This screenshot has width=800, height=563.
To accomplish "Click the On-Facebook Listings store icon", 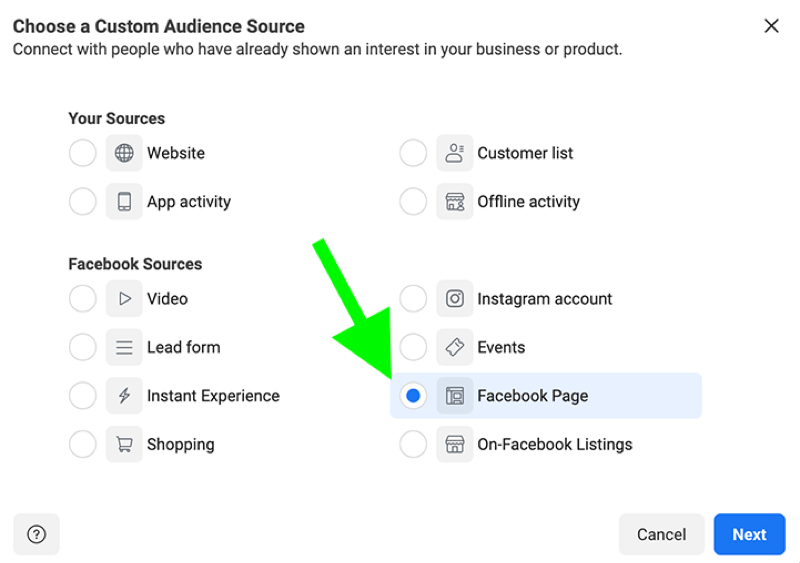I will click(455, 444).
